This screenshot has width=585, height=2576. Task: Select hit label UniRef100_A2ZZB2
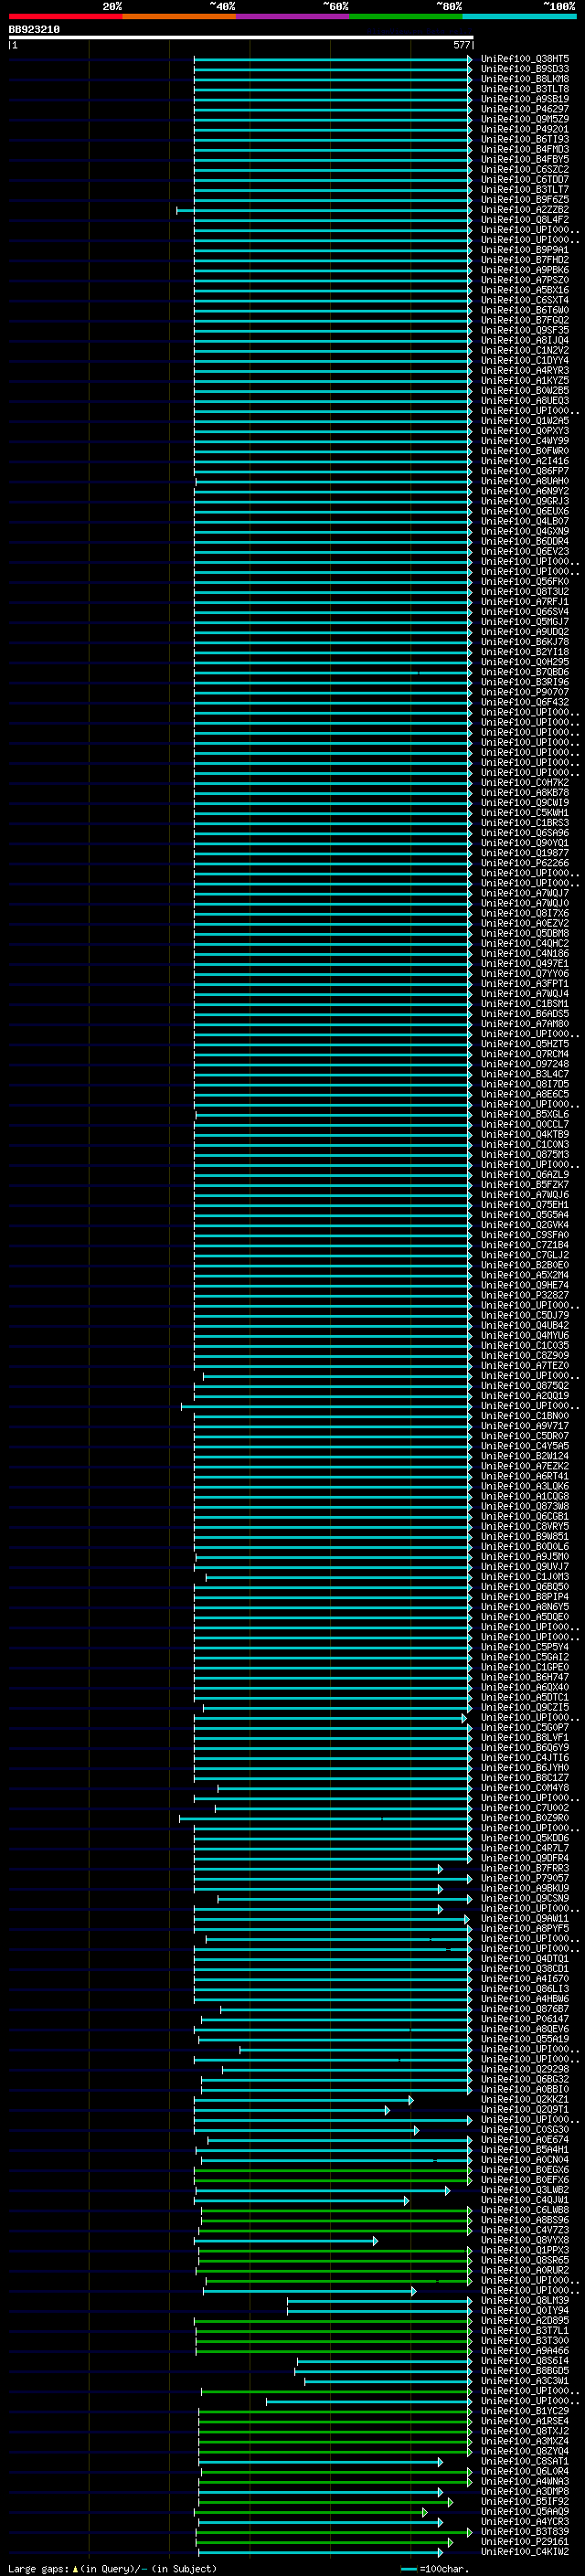pos(525,210)
